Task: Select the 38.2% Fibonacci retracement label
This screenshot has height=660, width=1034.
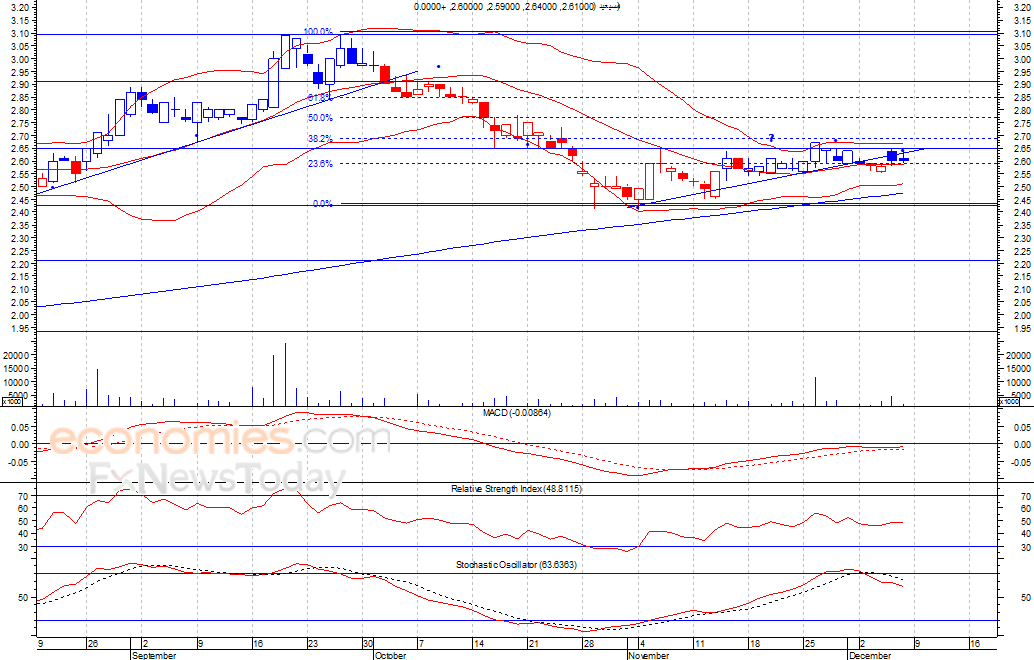Action: point(319,139)
